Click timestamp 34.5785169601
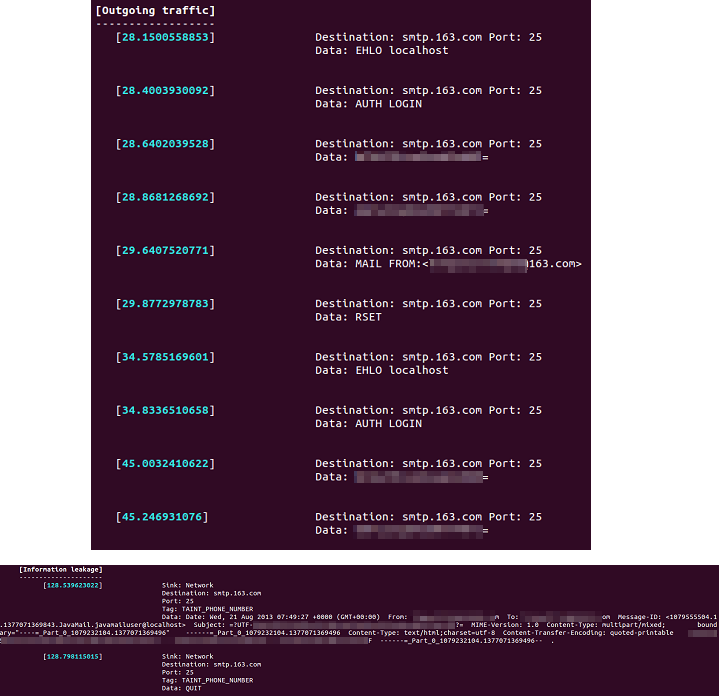 165,357
